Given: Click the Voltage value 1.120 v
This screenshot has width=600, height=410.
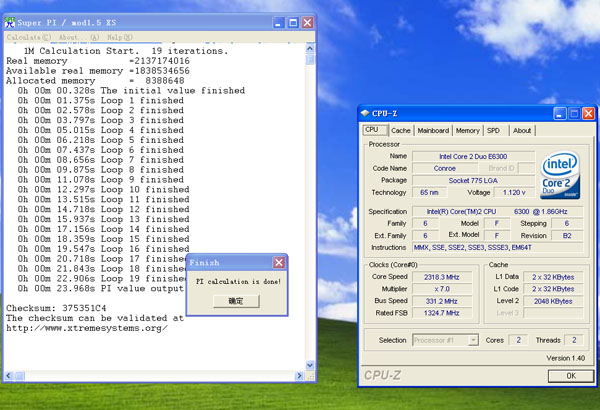Looking at the screenshot, I should 514,192.
